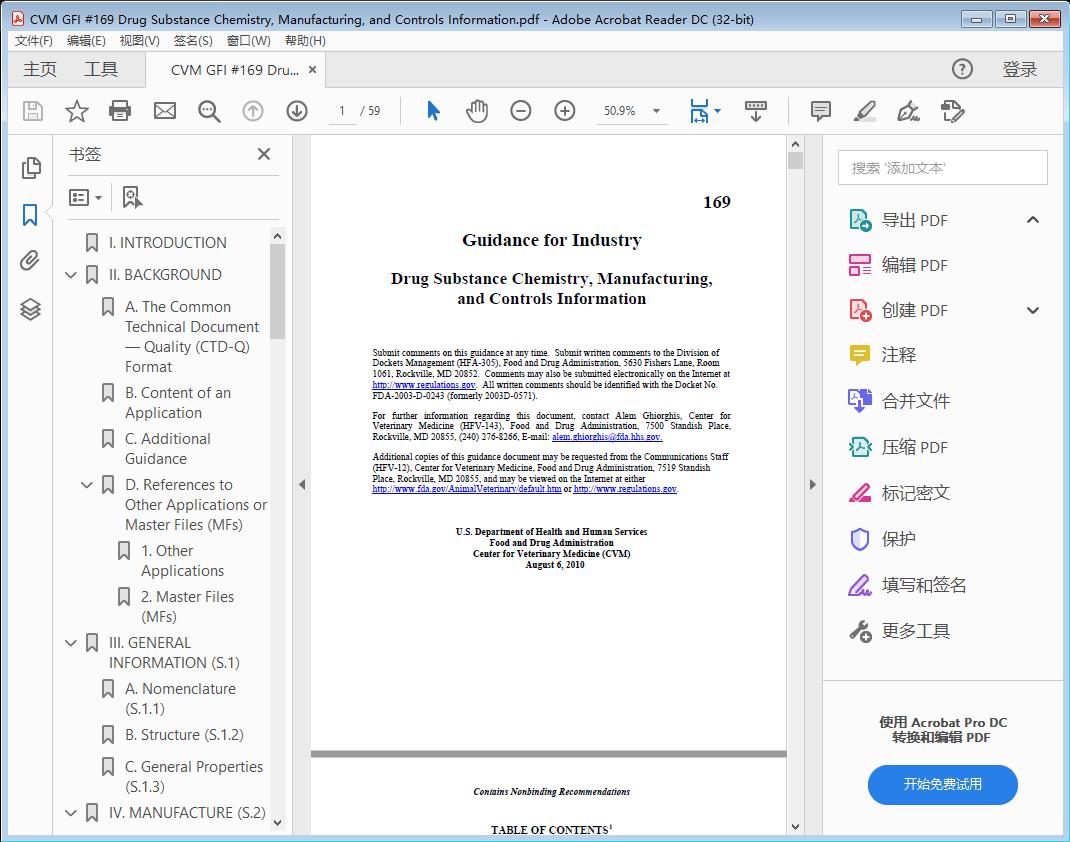Select the arrow selection tool
Screen dimensions: 1070x842
(x=432, y=111)
